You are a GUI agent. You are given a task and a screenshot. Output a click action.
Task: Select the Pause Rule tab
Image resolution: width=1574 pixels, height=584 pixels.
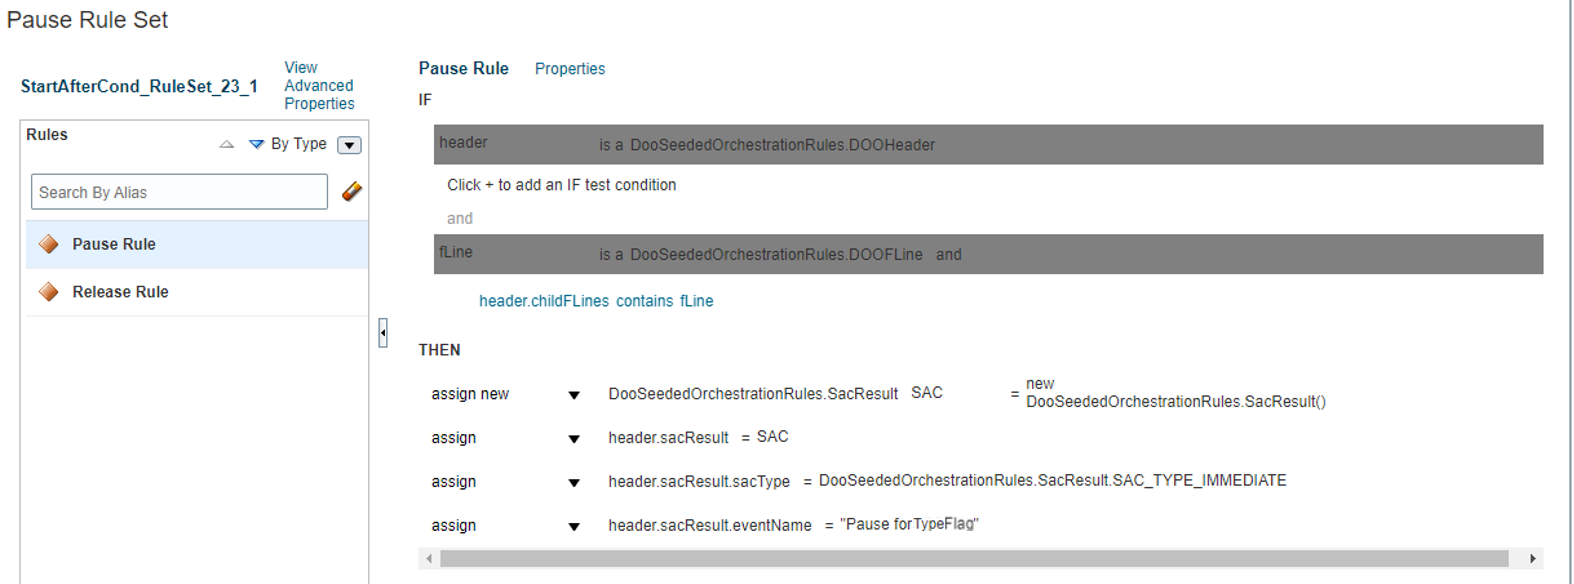[463, 68]
